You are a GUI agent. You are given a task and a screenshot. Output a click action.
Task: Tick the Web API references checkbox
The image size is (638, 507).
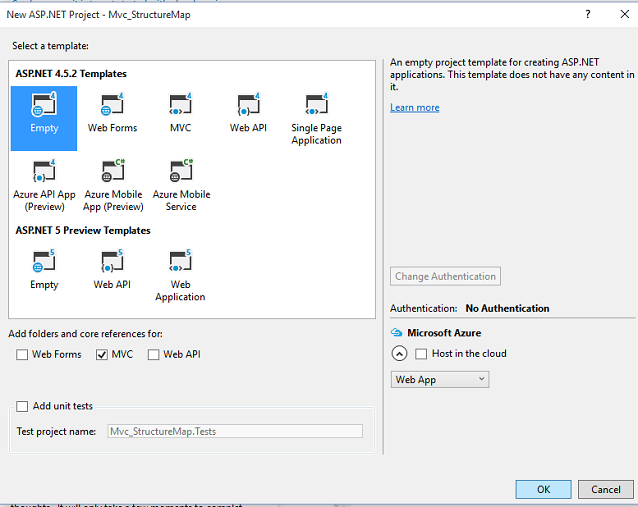(x=153, y=354)
